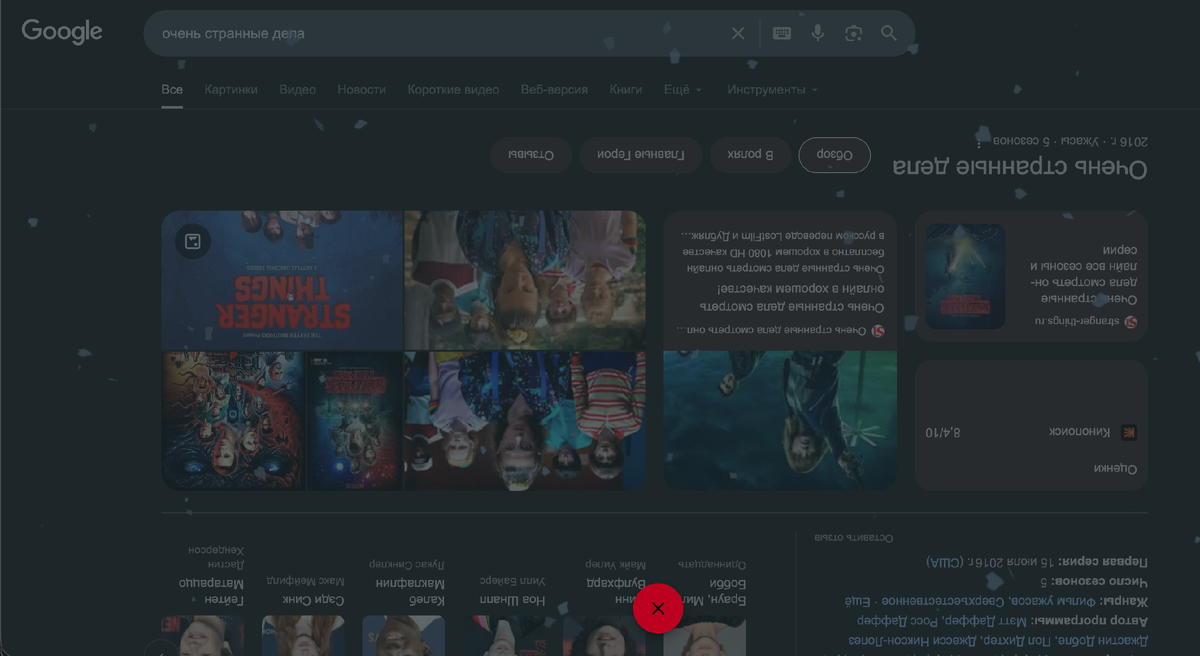Expand the Ещё dropdown in the search tabs
This screenshot has height=656, width=1200.
point(683,89)
